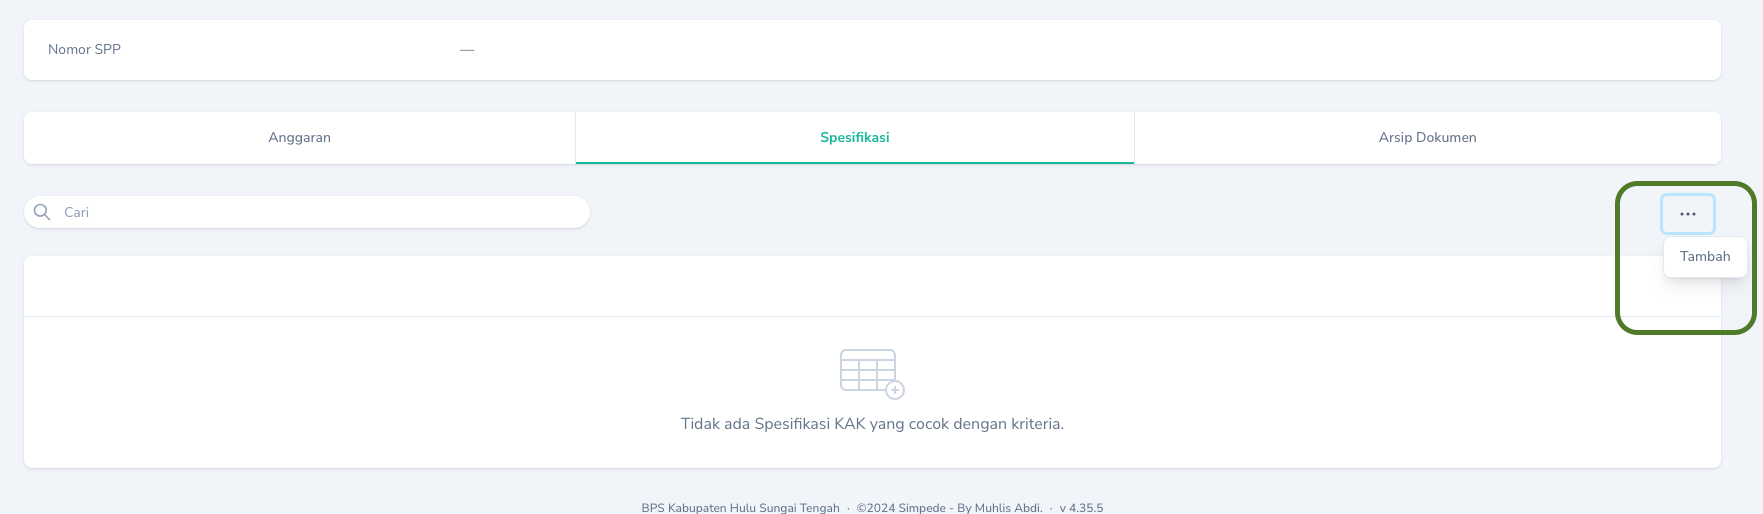Click the ©2024 Simpede by Muhlis Abdi text
The height and width of the screenshot is (514, 1763).
[x=949, y=508]
